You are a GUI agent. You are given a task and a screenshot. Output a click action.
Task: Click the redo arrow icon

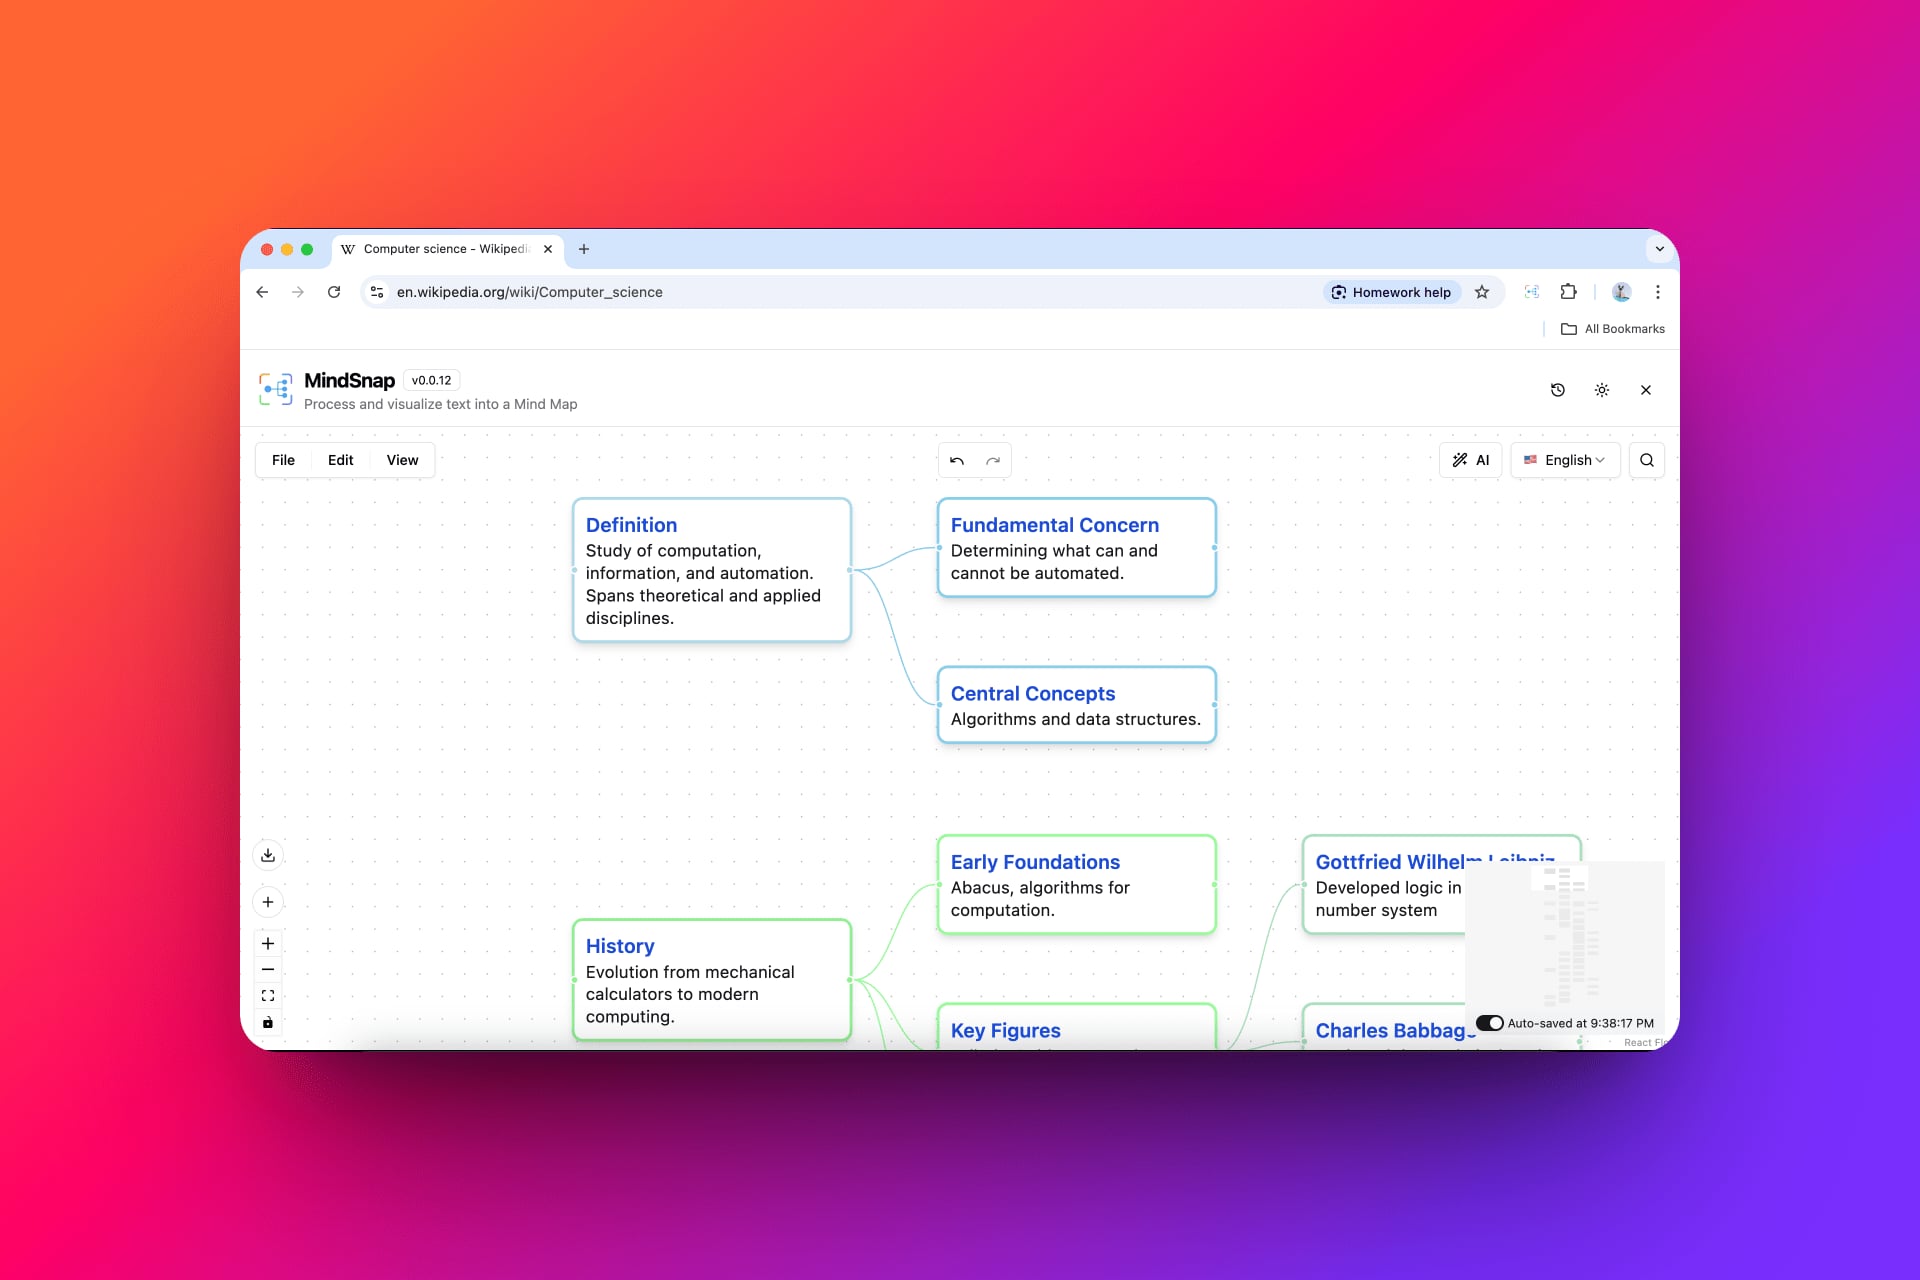tap(993, 461)
